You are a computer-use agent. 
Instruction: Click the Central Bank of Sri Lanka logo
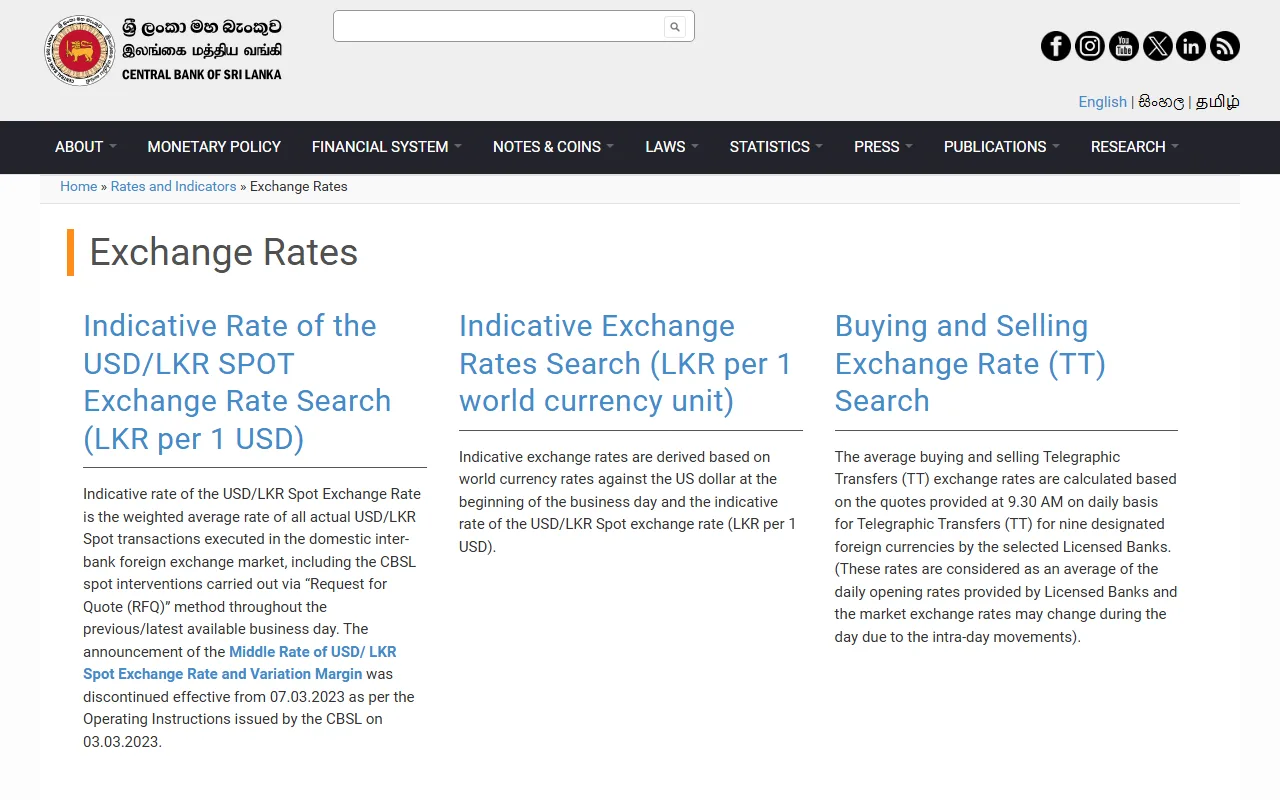pyautogui.click(x=163, y=50)
